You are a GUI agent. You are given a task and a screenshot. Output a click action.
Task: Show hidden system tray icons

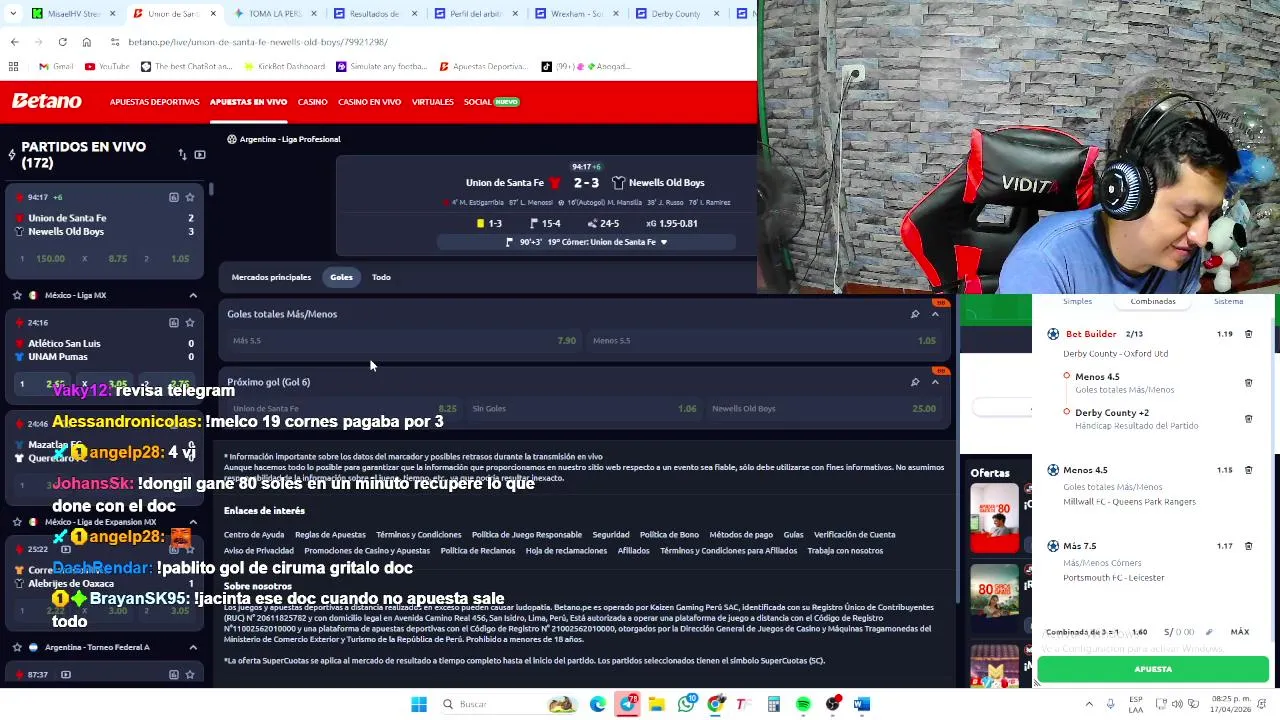point(1089,704)
